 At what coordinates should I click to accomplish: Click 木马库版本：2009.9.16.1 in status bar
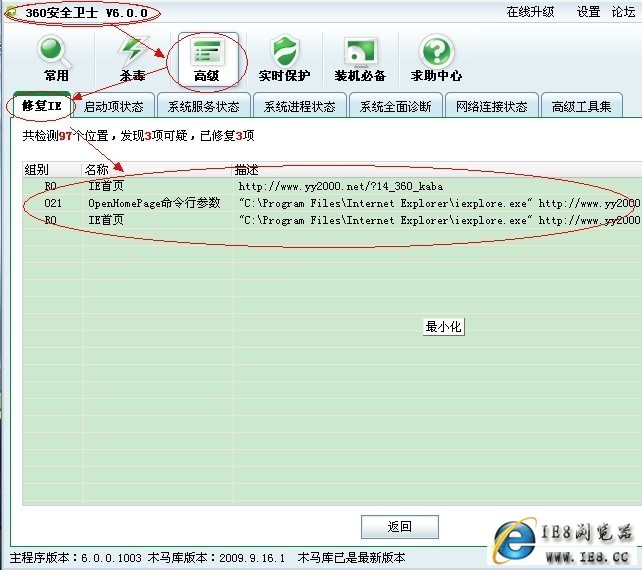[216, 558]
